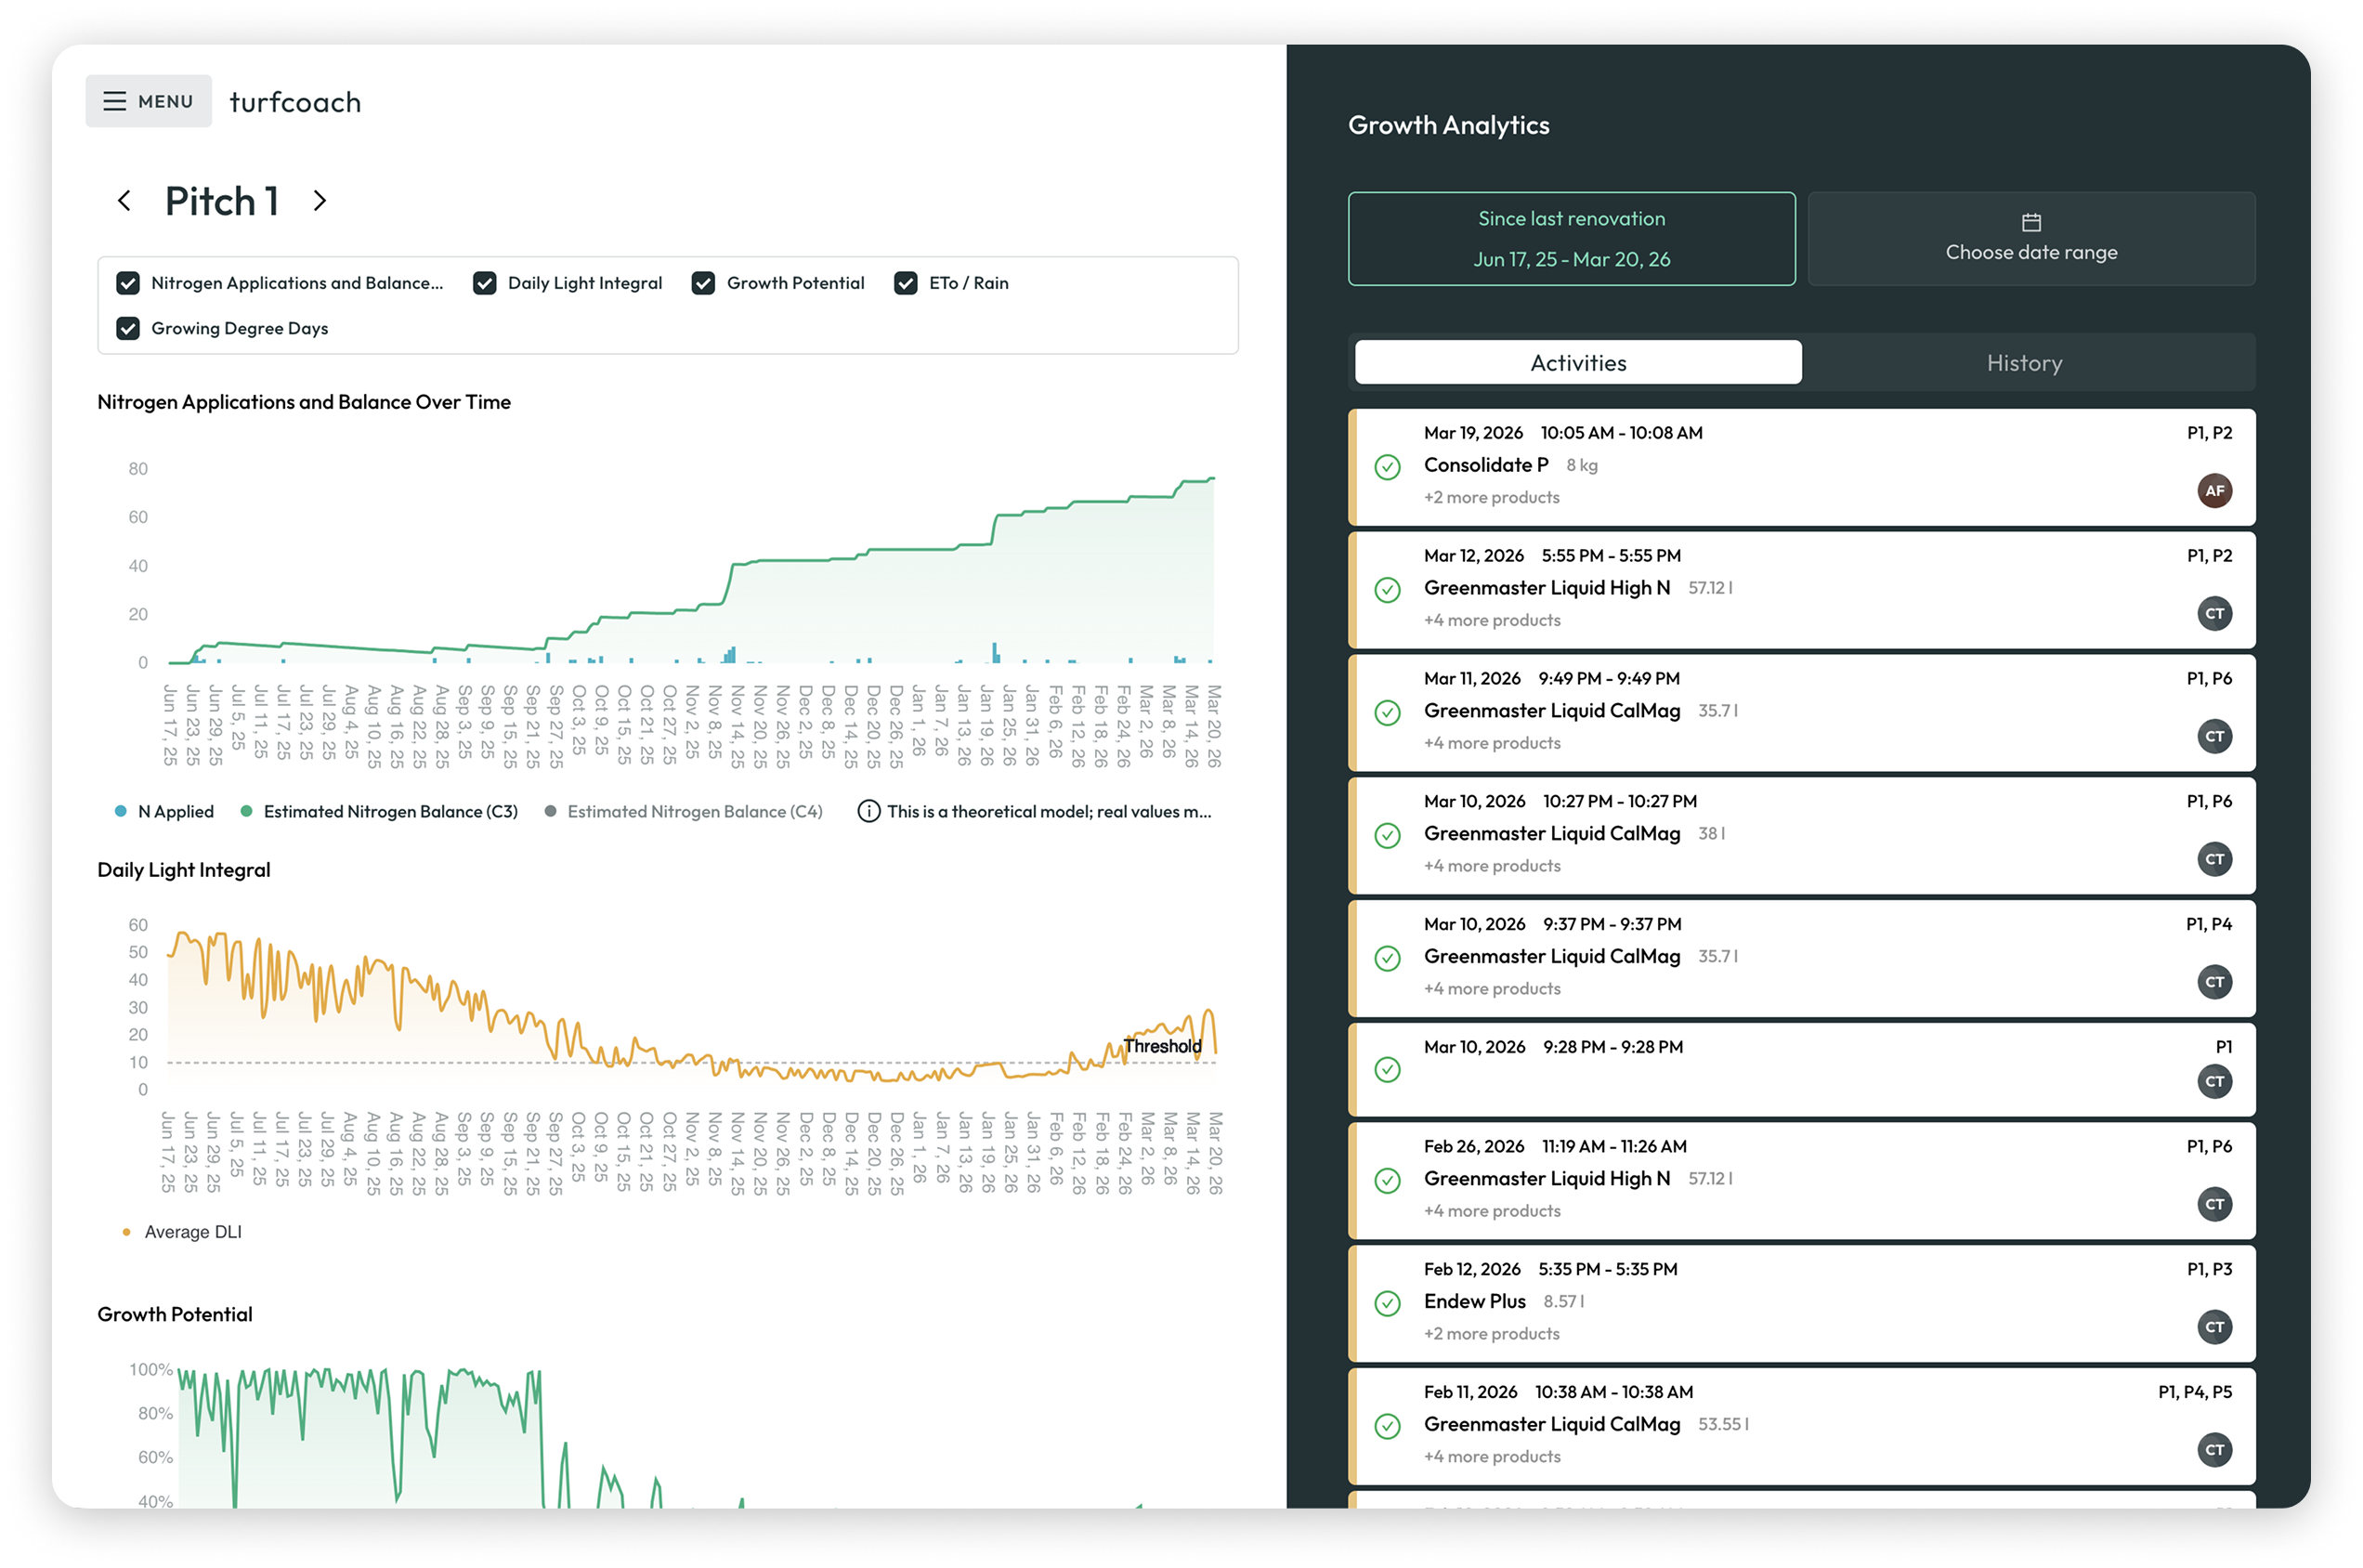The width and height of the screenshot is (2363, 1568).
Task: Switch to the History tab
Action: [2024, 362]
